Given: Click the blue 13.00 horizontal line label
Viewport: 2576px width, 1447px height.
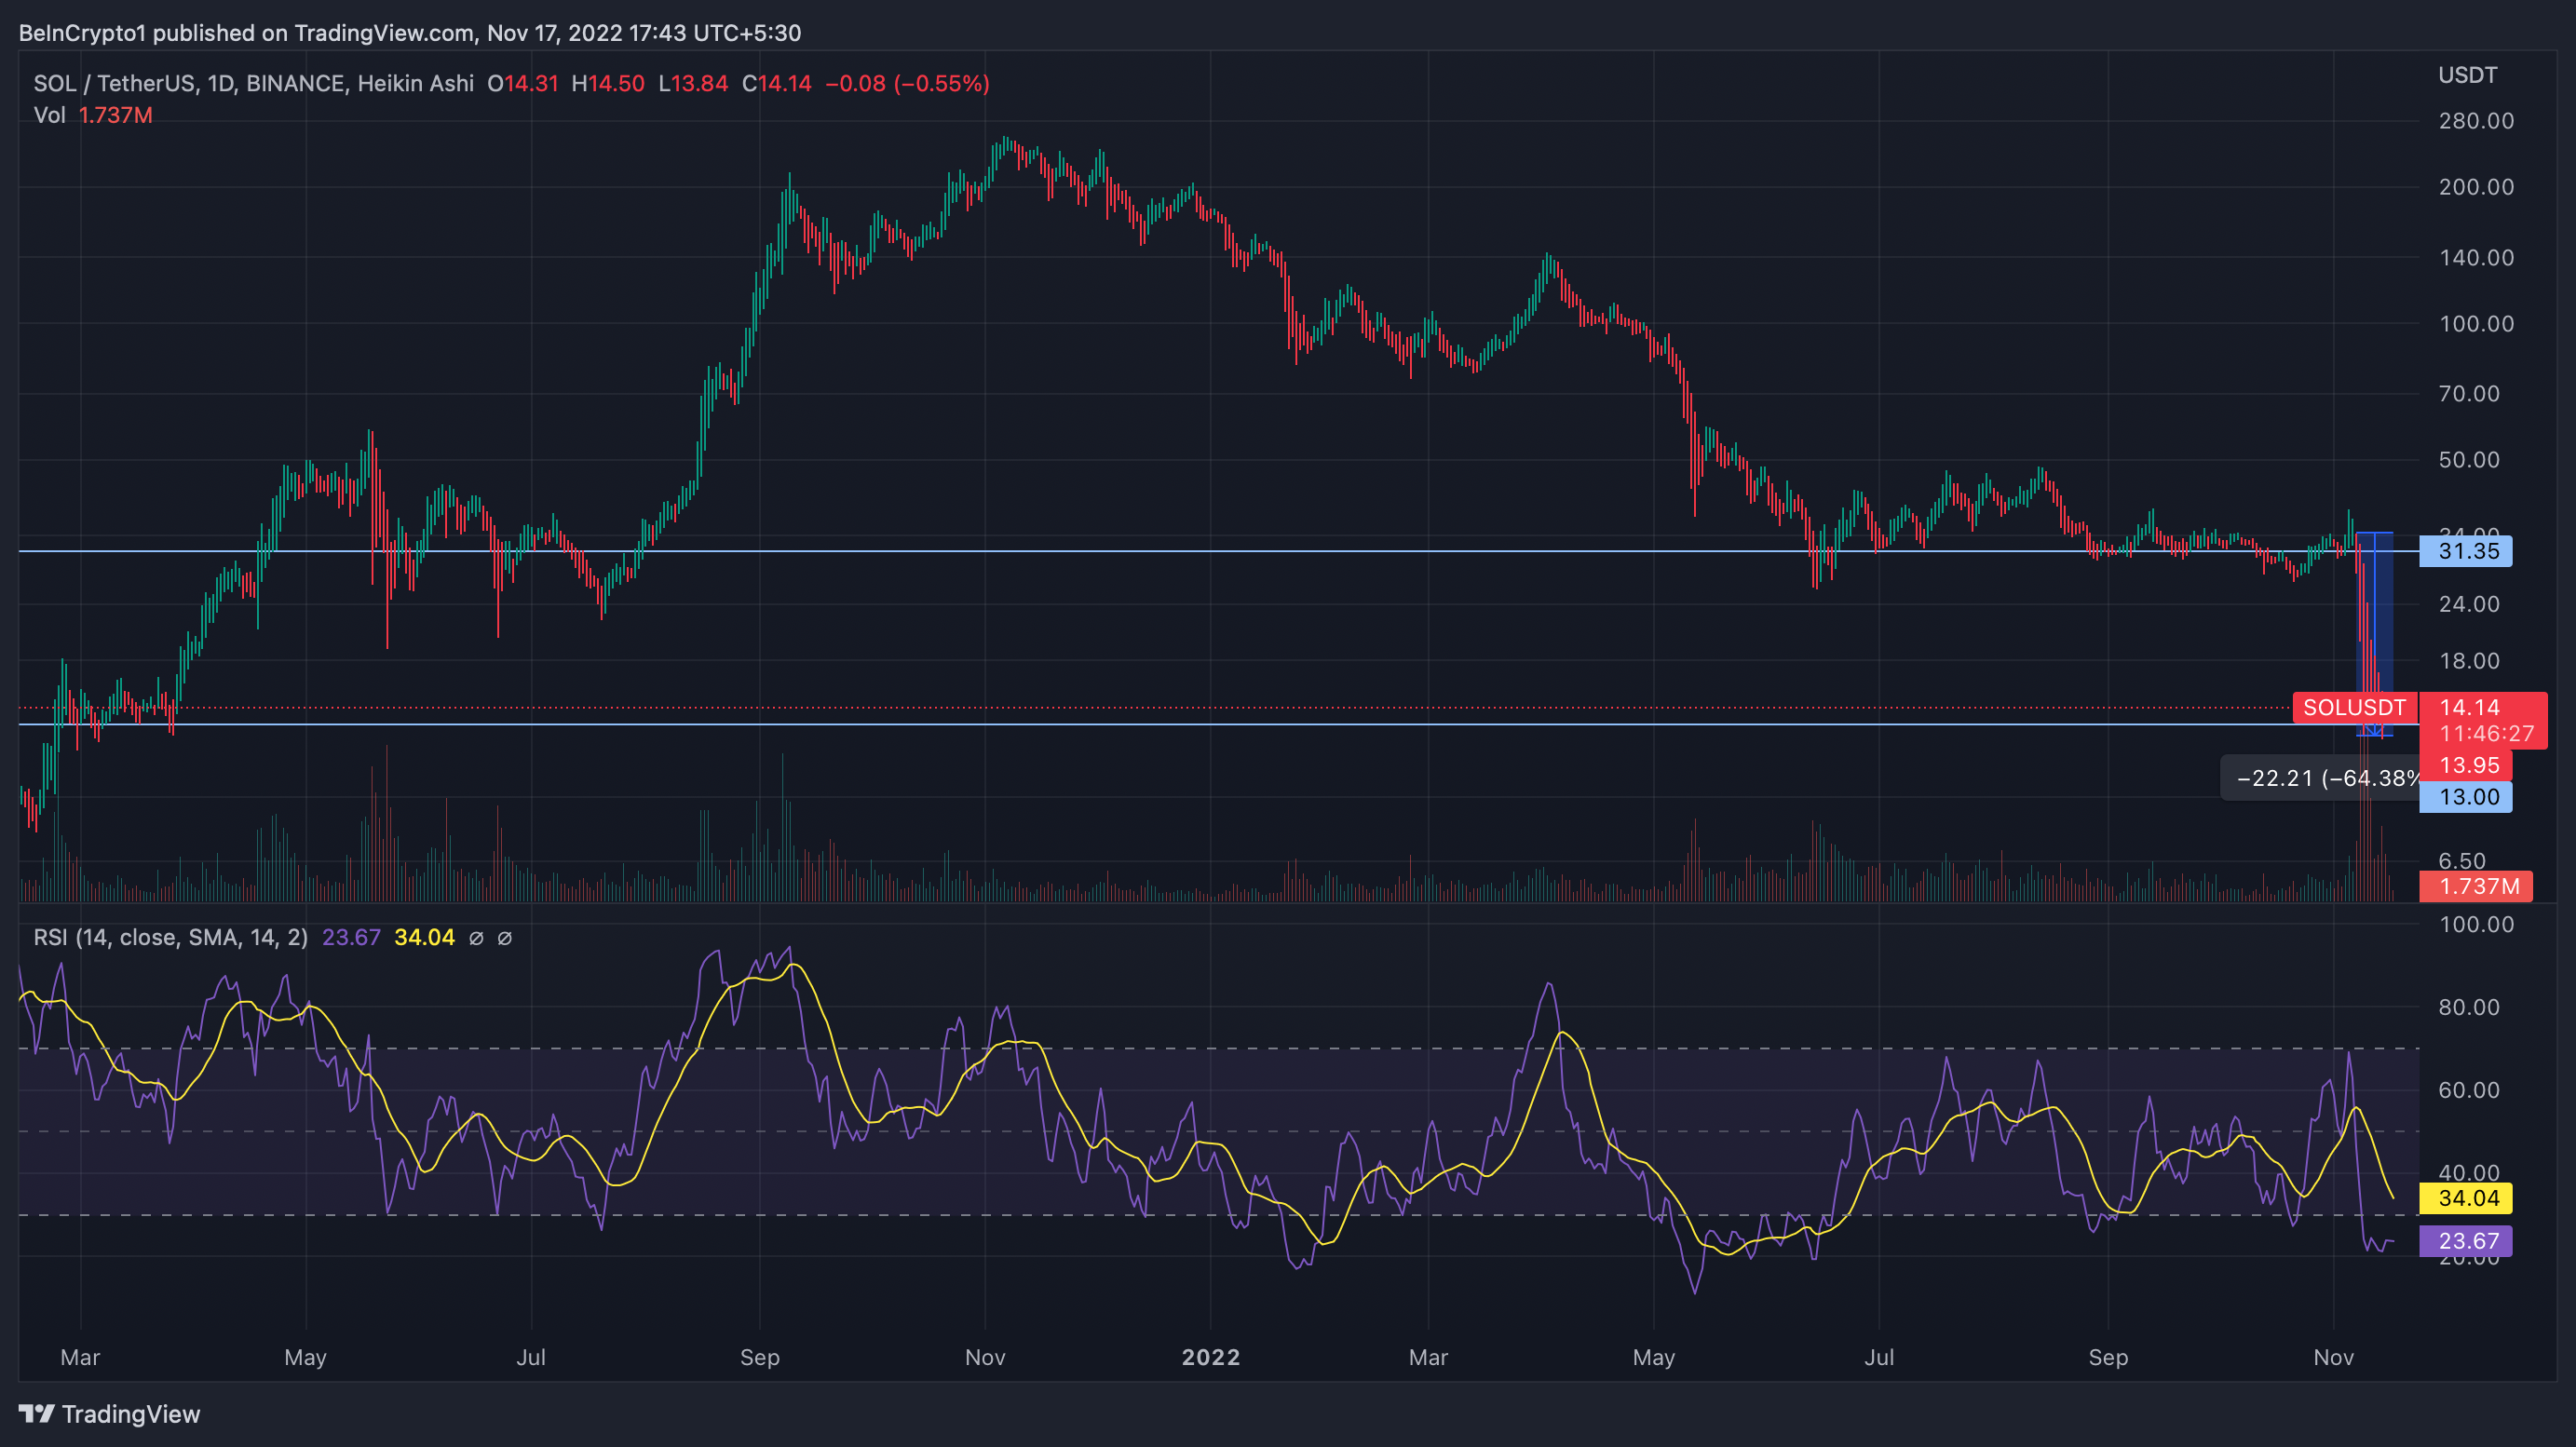Looking at the screenshot, I should click(2466, 797).
